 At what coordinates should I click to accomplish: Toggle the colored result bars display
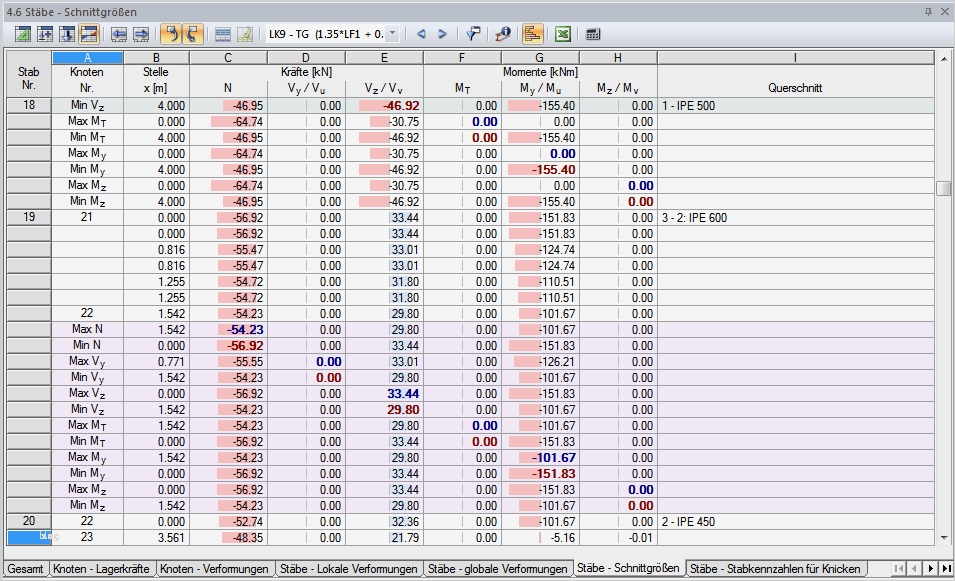tap(532, 34)
